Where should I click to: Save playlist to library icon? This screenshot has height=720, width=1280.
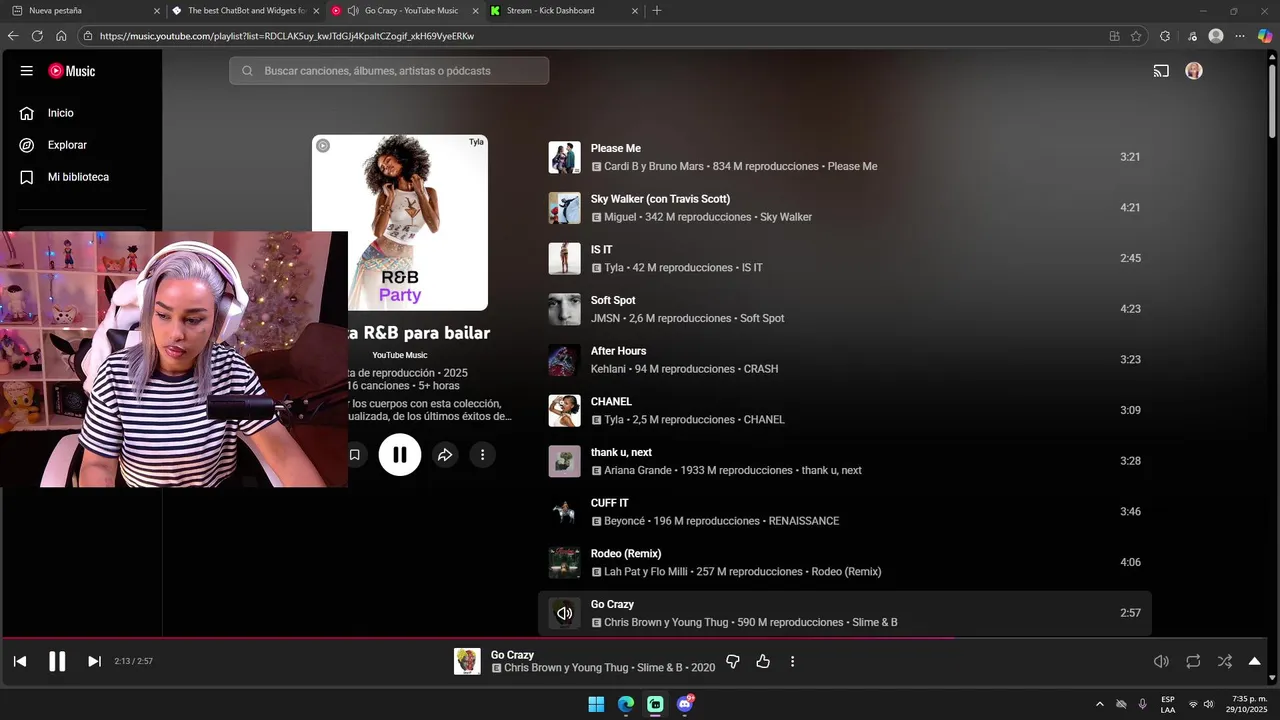[355, 455]
